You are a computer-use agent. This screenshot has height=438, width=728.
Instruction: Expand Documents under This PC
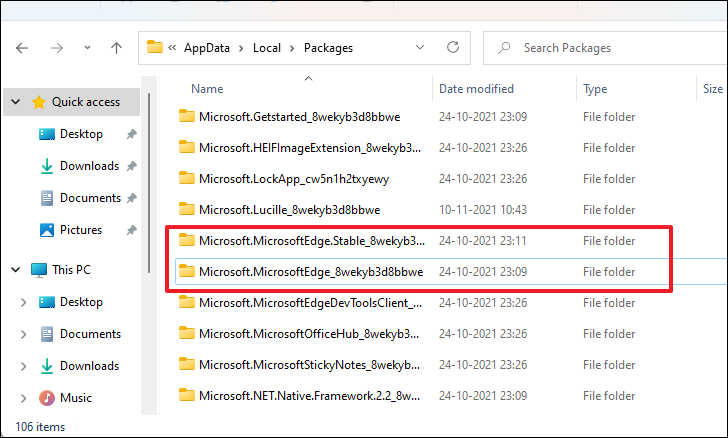tap(23, 334)
